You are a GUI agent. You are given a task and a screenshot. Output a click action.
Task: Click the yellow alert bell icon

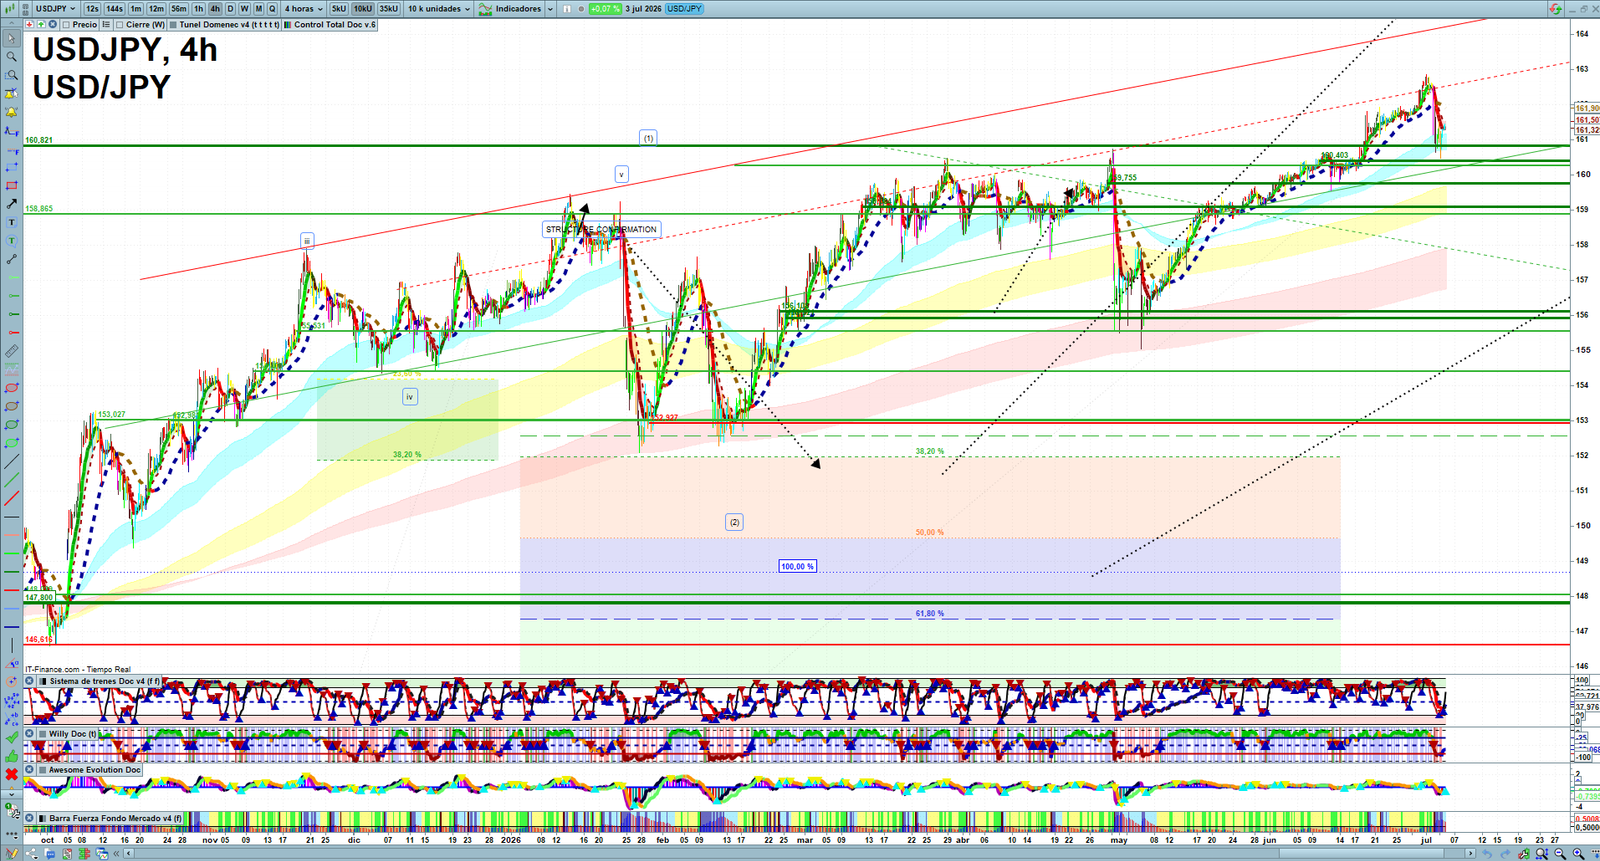pos(11,111)
